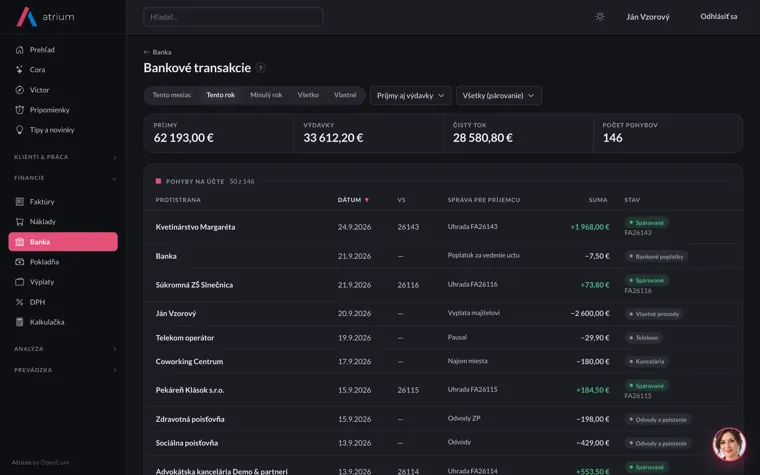The image size is (760, 475).
Task: Open Victor compass icon in sidebar
Action: [19, 90]
